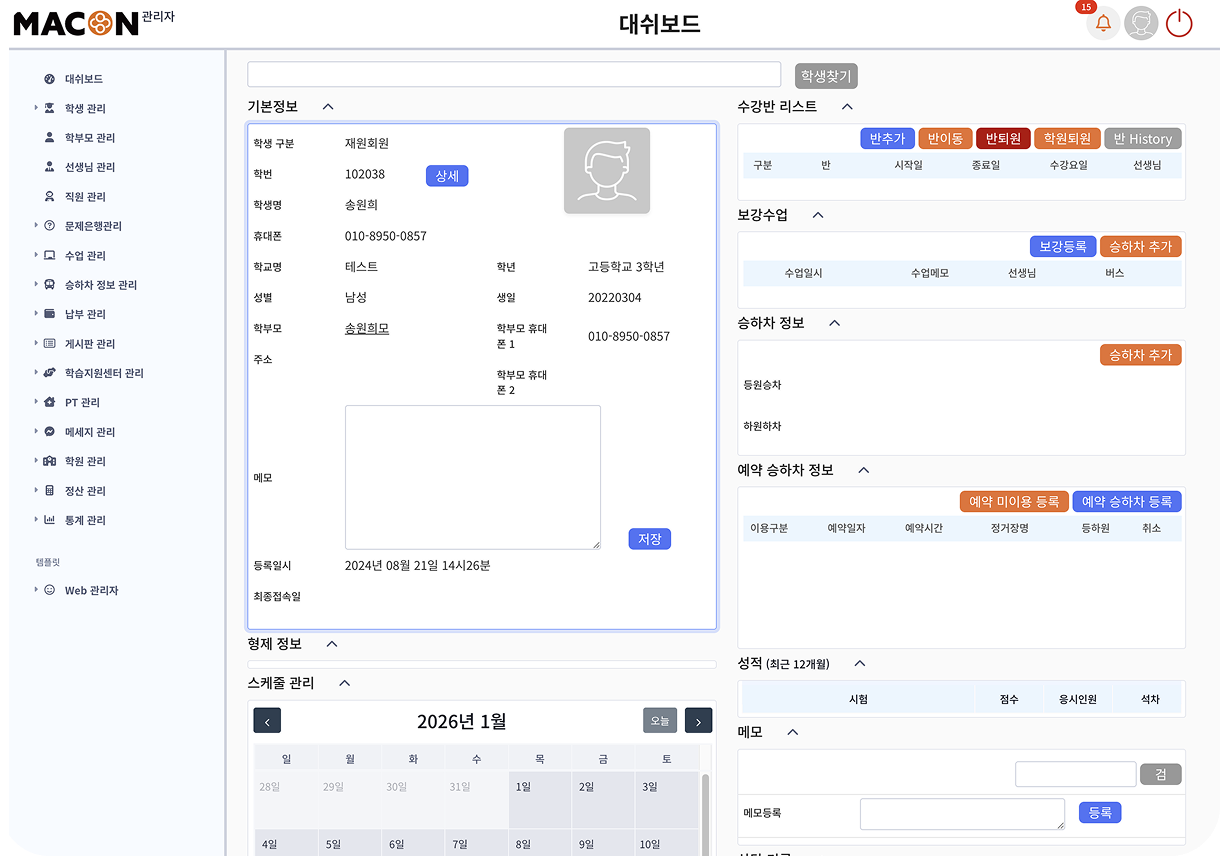
Task: Click the student profile photo placeholder
Action: click(606, 171)
